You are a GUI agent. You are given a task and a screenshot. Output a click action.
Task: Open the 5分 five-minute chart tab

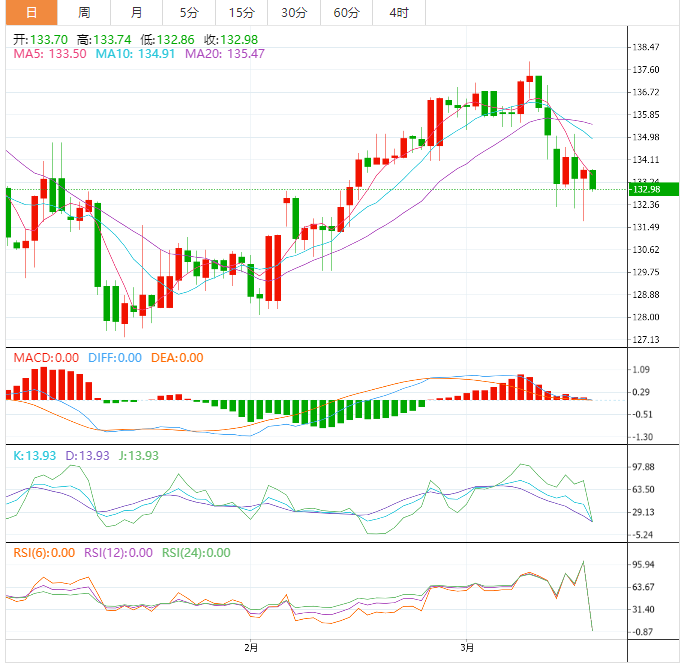coord(189,13)
